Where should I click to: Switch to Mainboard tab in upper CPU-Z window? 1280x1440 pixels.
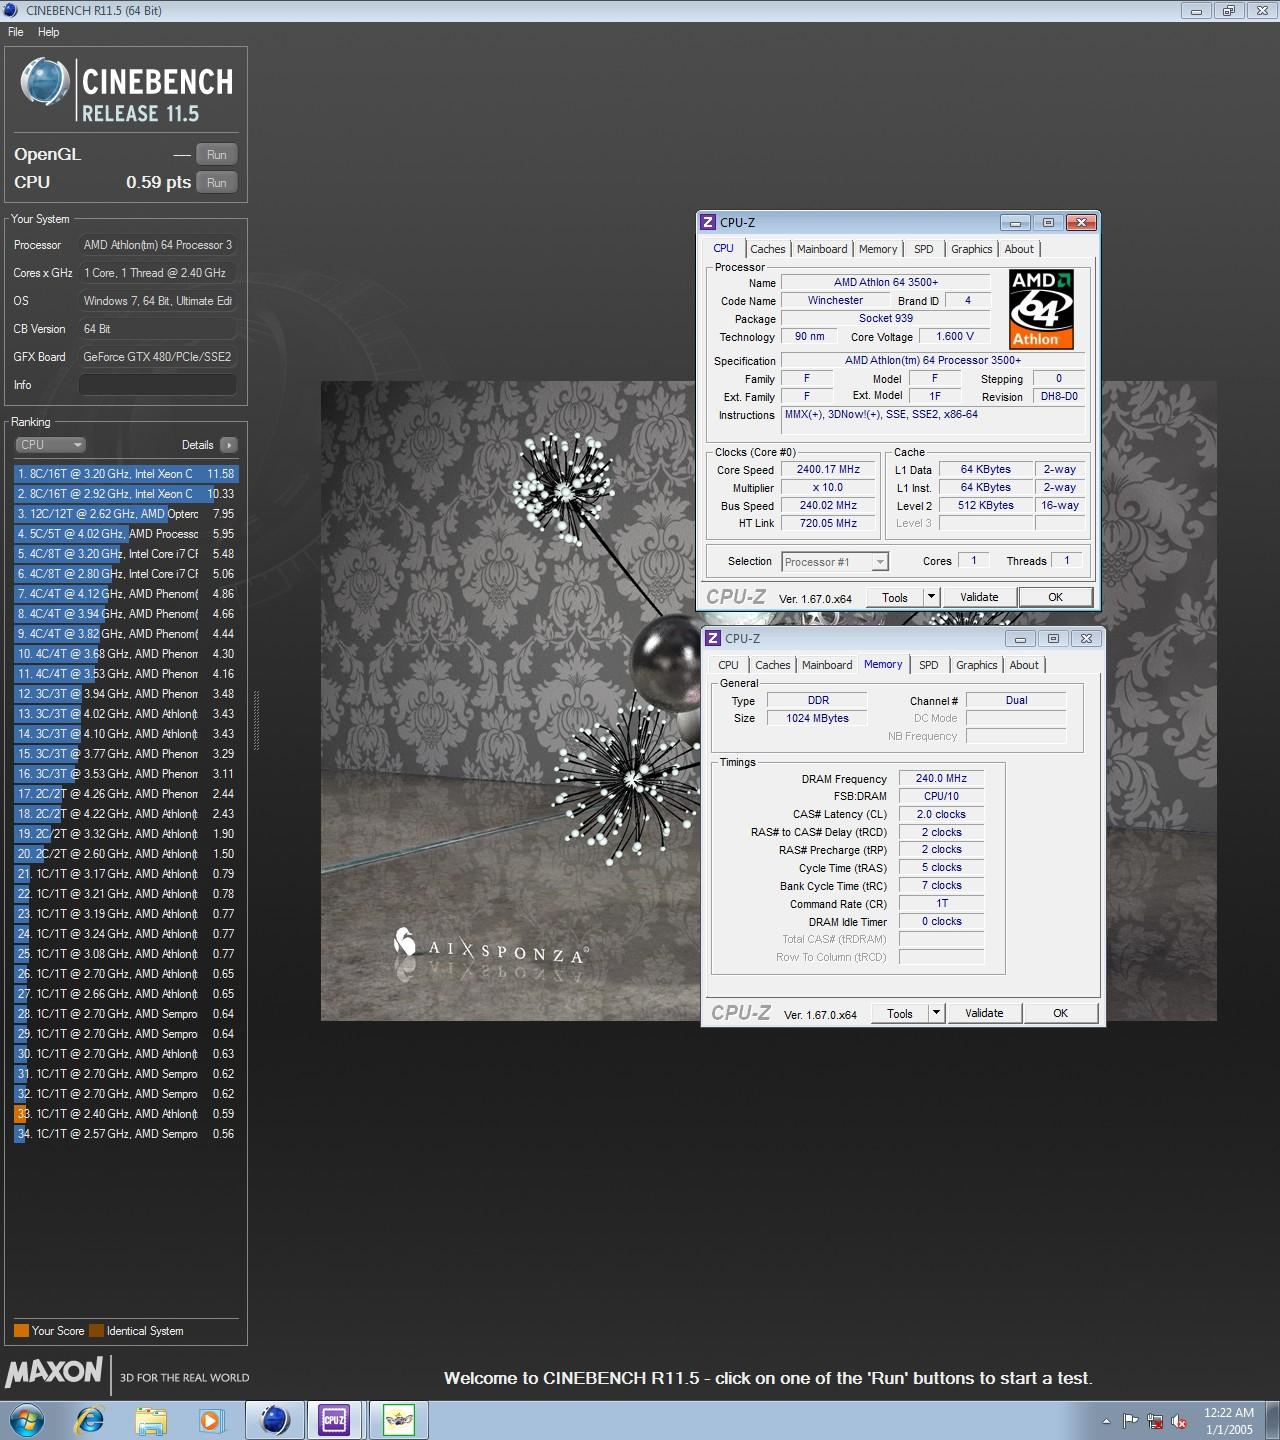pyautogui.click(x=822, y=249)
